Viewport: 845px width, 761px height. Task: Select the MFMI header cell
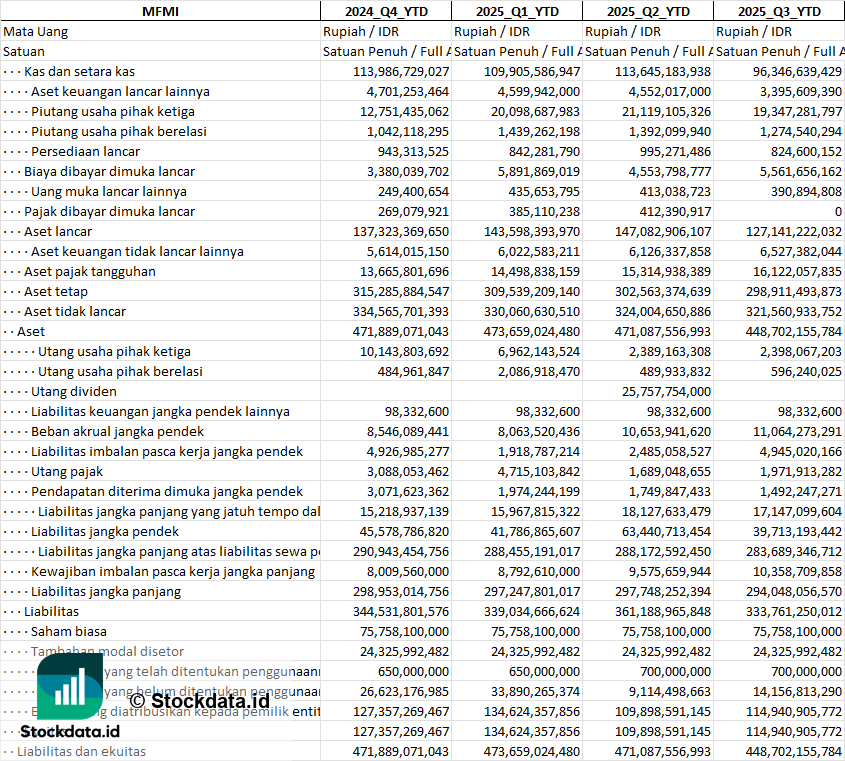pyautogui.click(x=160, y=11)
